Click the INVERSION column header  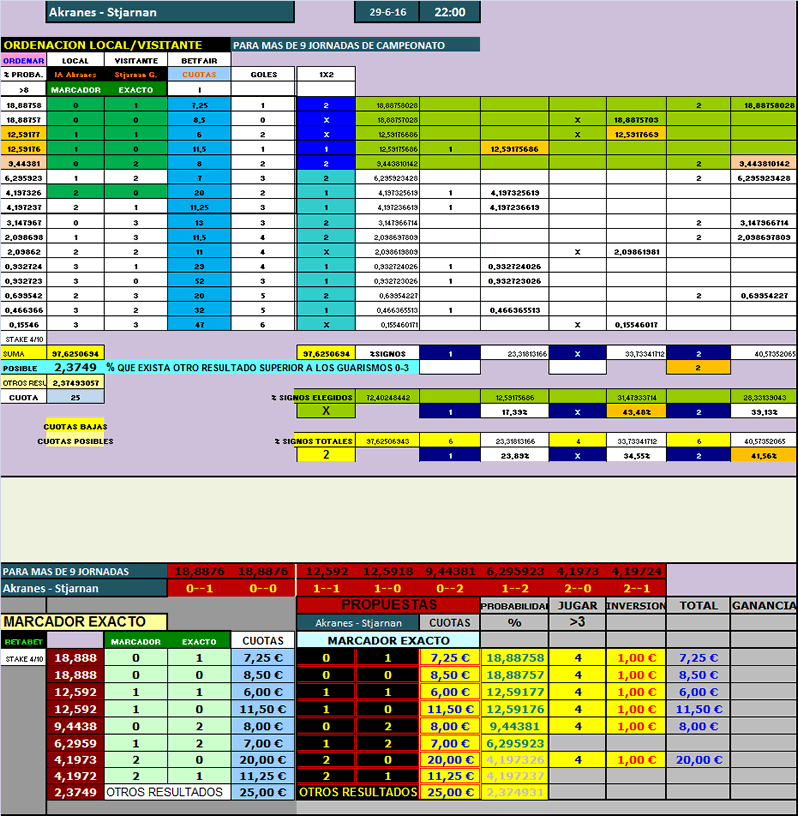[636, 606]
